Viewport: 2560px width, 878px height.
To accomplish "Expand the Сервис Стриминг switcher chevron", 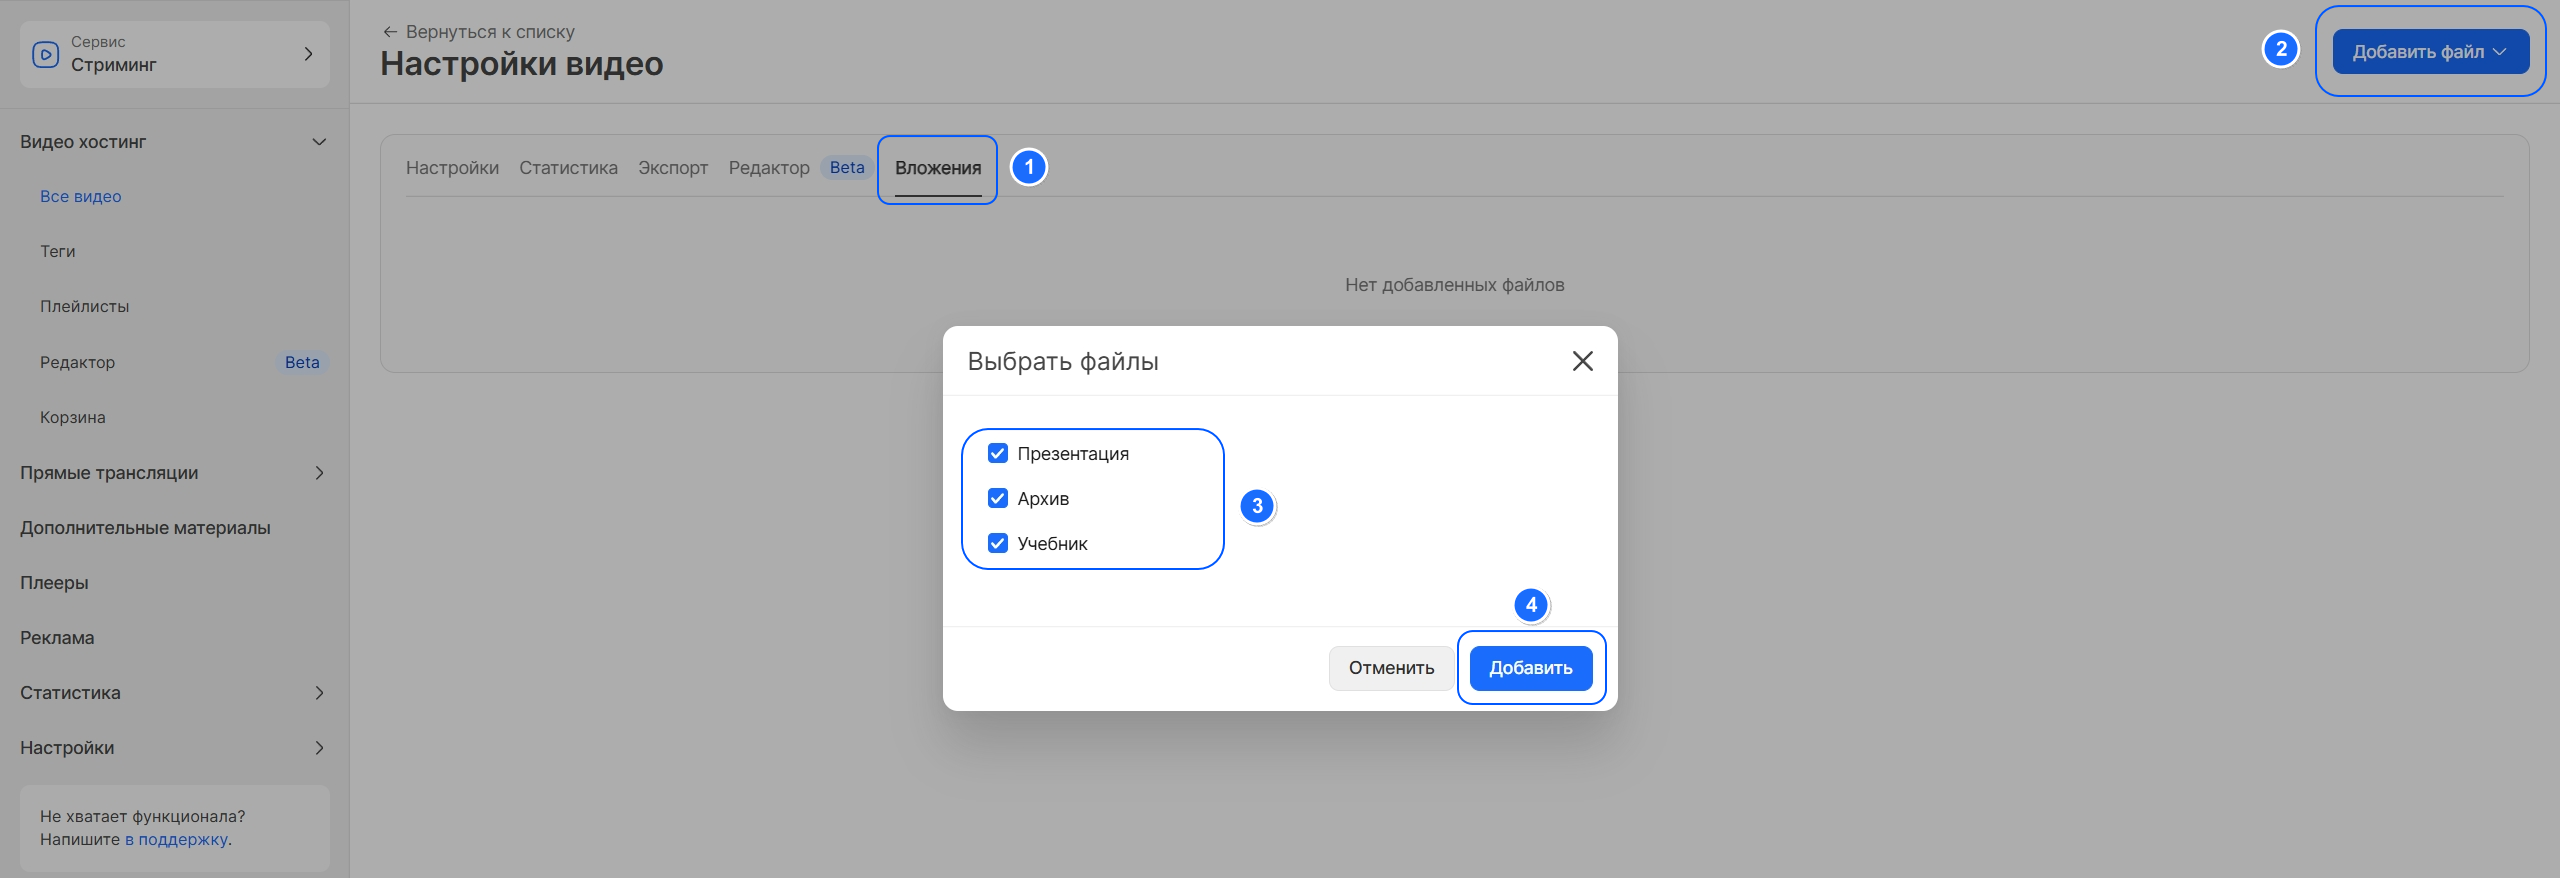I will point(308,54).
